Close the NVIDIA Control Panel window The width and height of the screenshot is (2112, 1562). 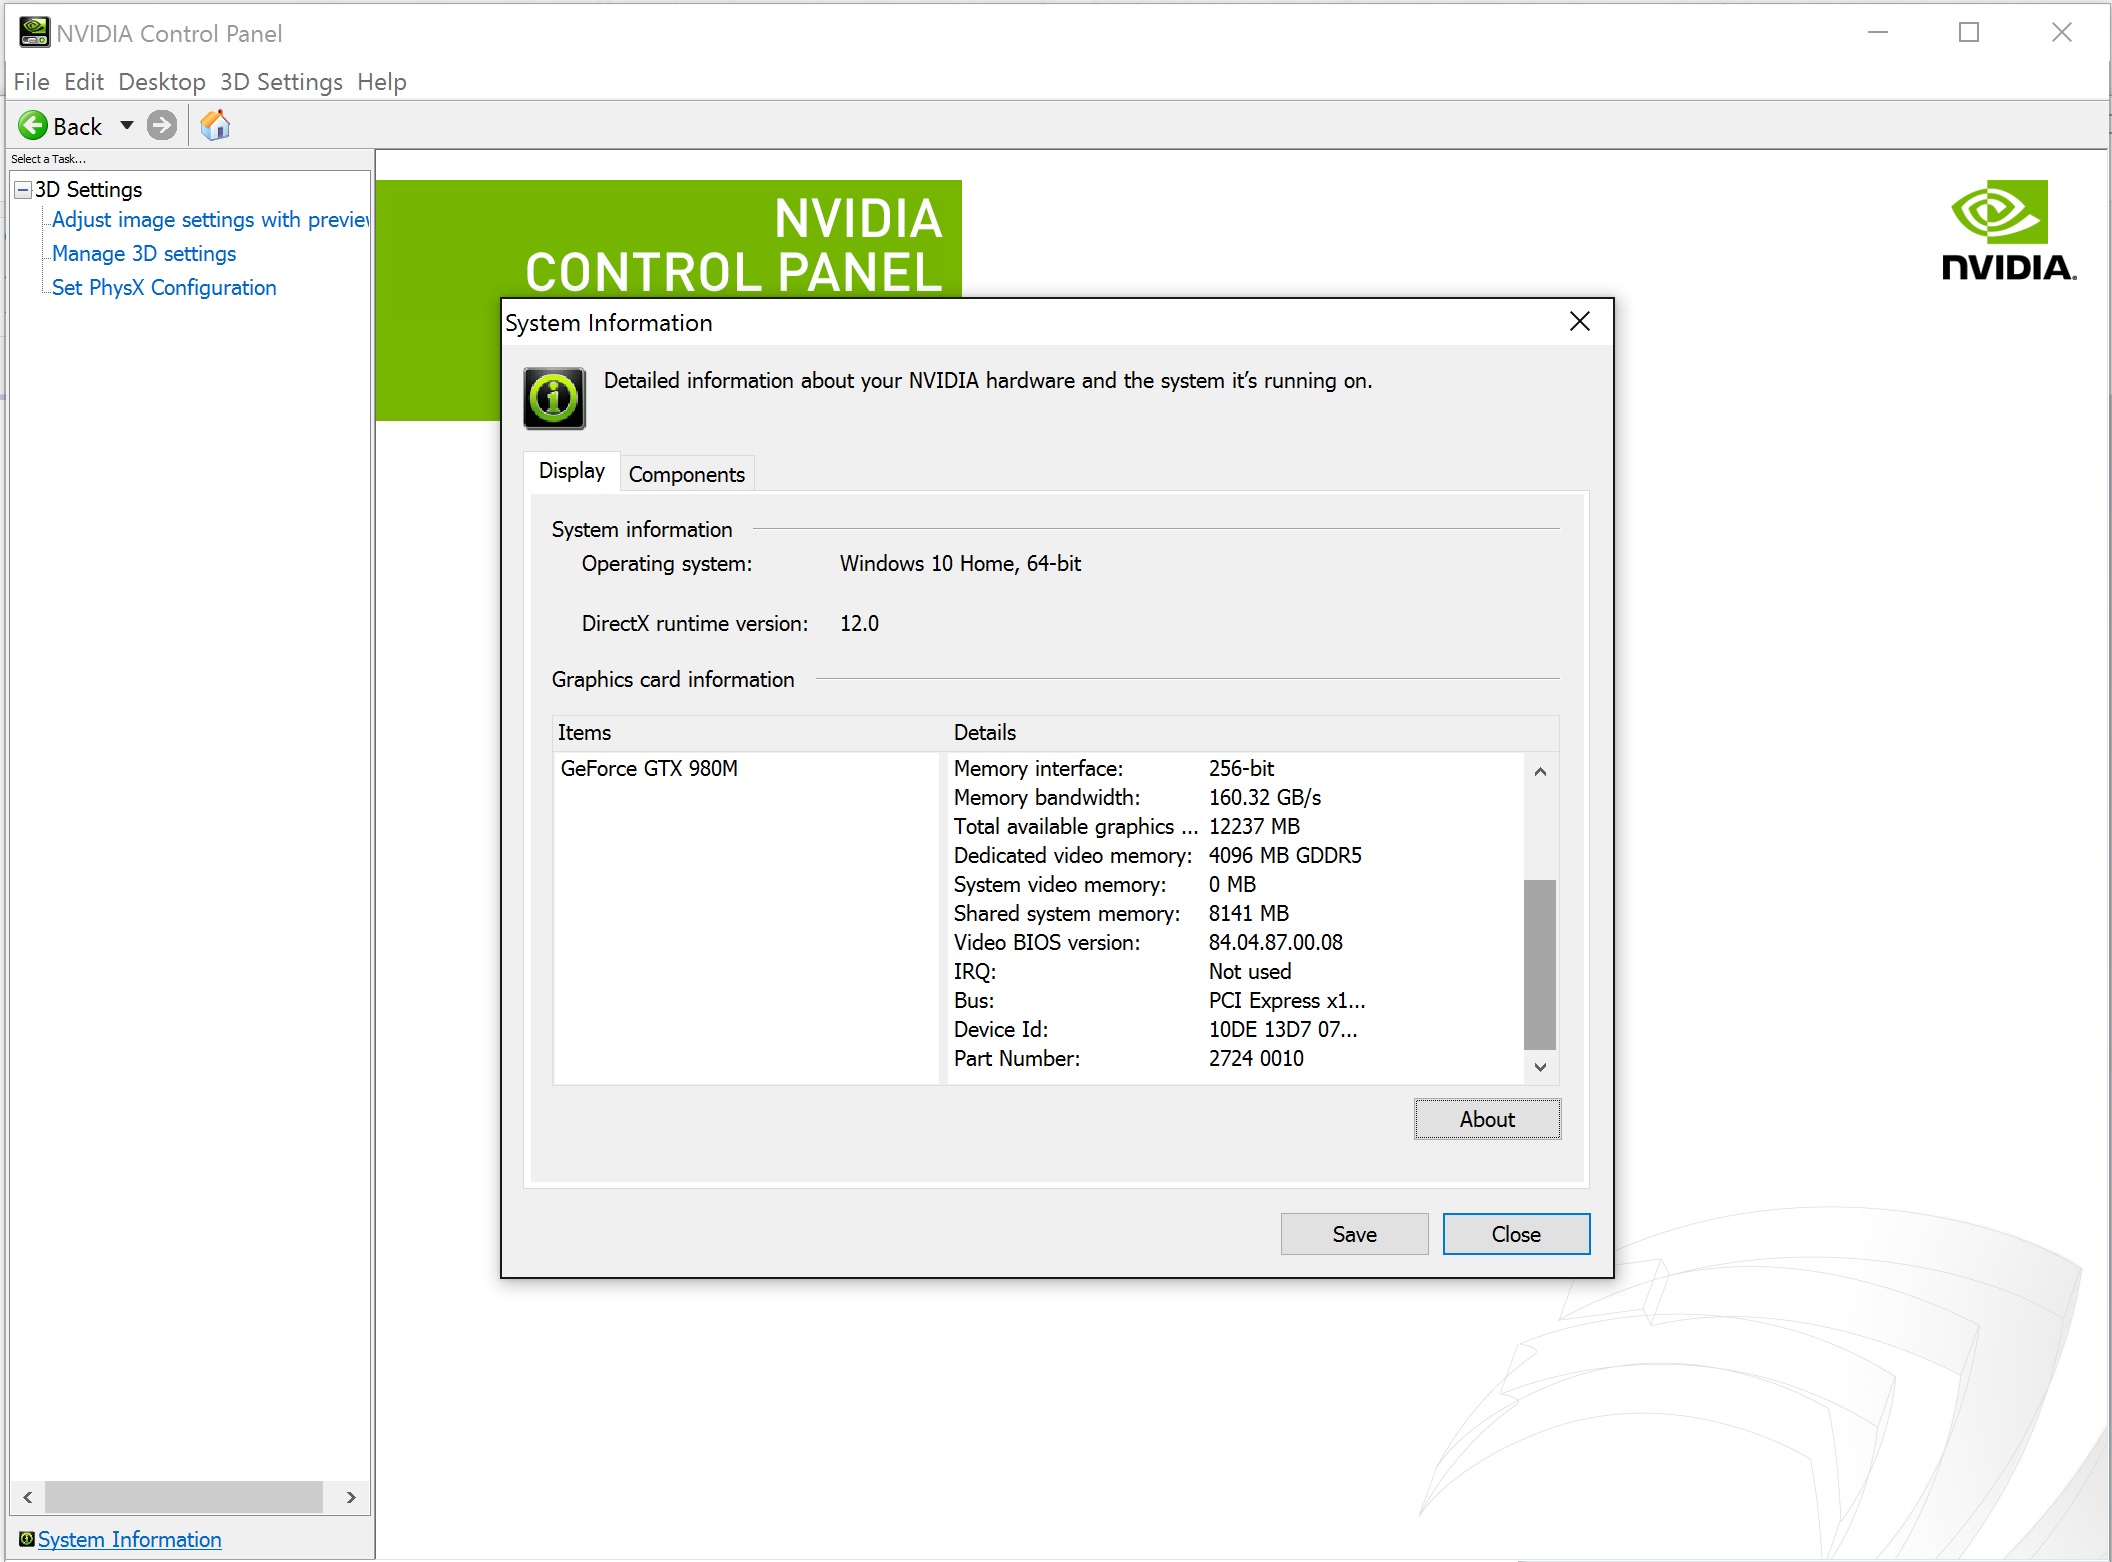point(2061,32)
